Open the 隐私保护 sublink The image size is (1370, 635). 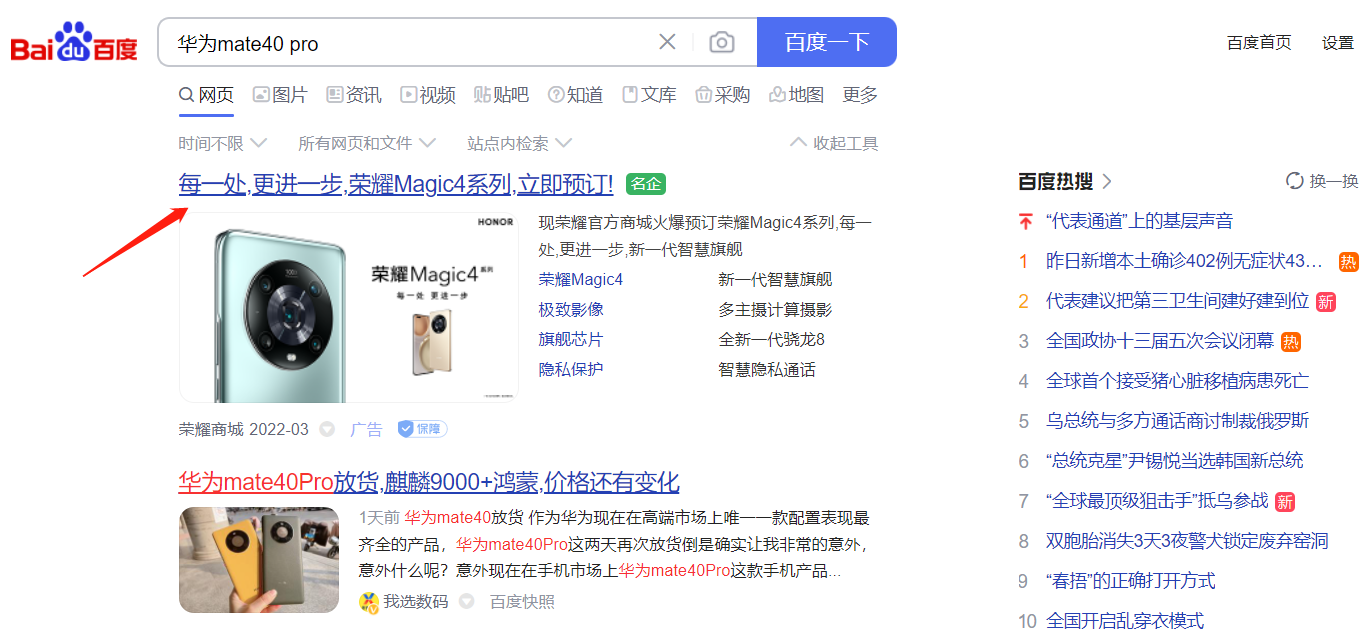click(571, 370)
